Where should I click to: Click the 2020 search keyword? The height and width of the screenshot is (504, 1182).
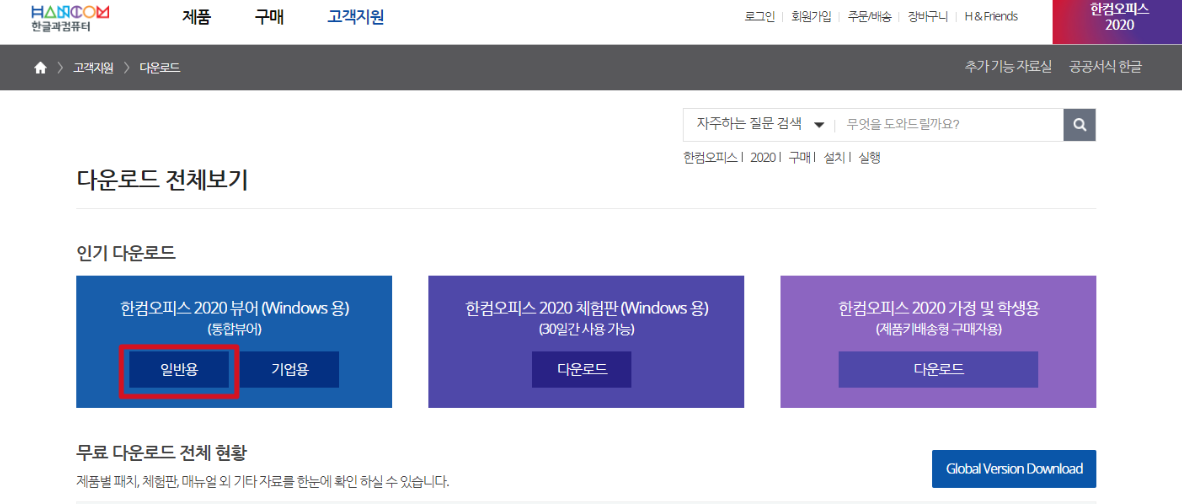point(763,158)
